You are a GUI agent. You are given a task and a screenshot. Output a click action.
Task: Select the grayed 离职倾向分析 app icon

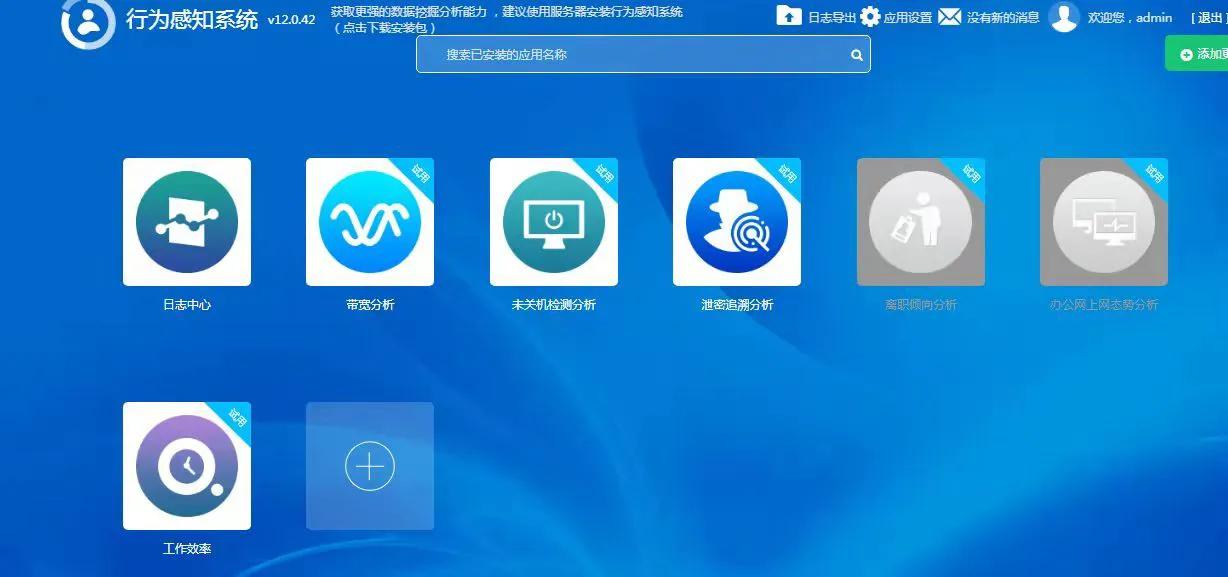click(920, 221)
